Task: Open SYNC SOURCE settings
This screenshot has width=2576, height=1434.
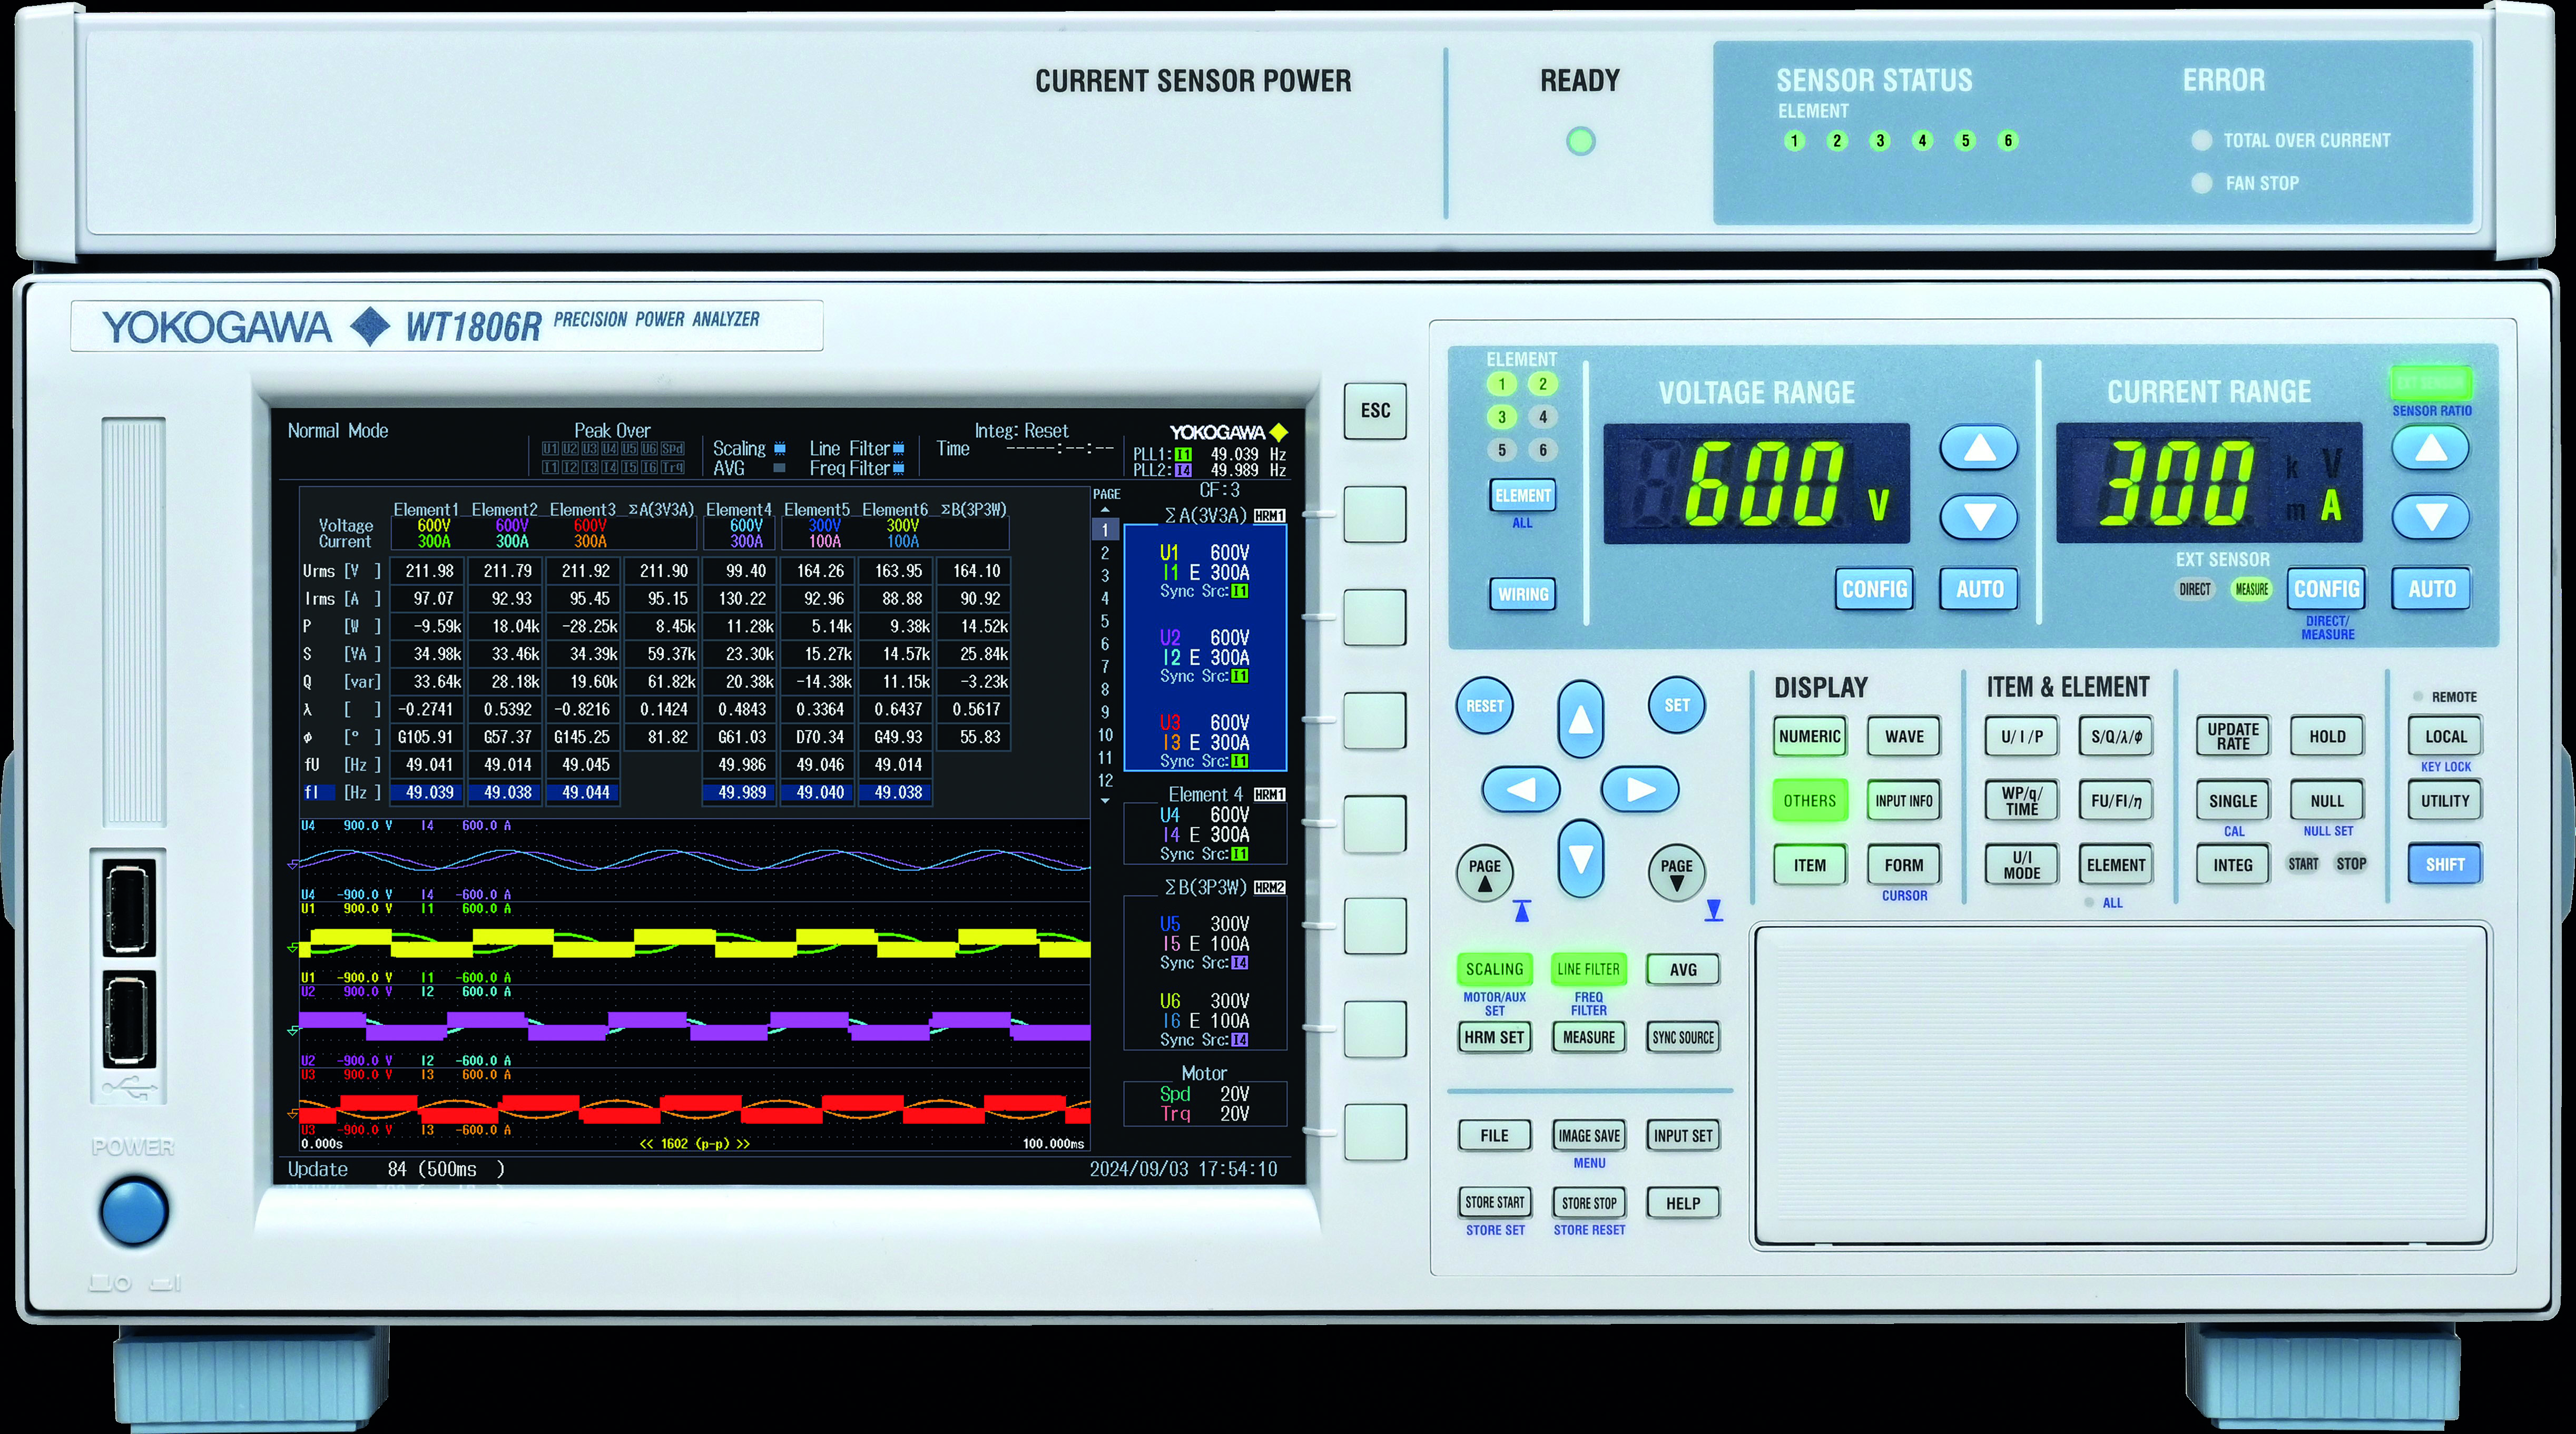Action: click(x=1682, y=1038)
